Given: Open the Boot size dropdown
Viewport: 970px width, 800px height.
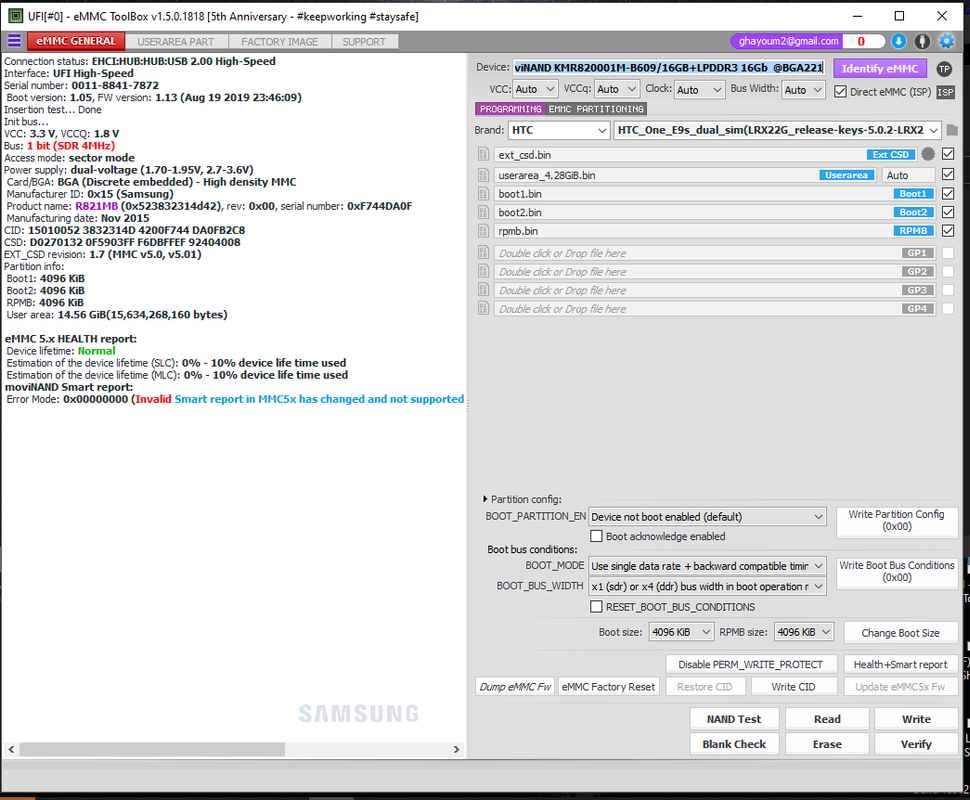Looking at the screenshot, I should [681, 632].
